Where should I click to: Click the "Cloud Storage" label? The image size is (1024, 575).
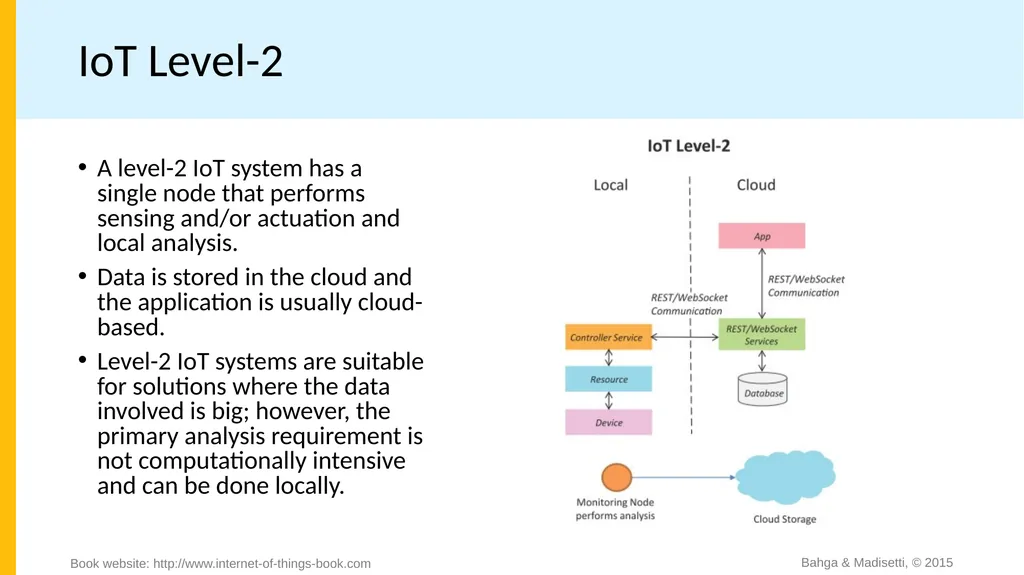tap(784, 519)
